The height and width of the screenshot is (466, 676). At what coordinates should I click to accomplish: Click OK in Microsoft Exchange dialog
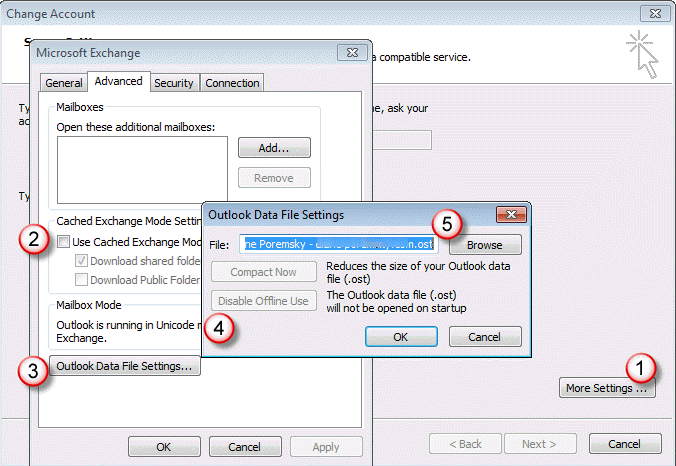(164, 447)
